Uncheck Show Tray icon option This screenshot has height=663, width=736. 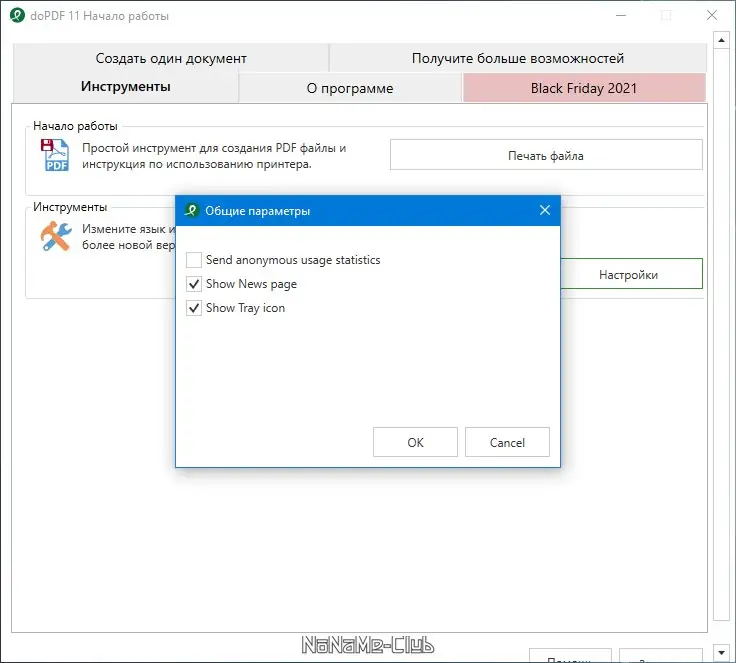[194, 308]
